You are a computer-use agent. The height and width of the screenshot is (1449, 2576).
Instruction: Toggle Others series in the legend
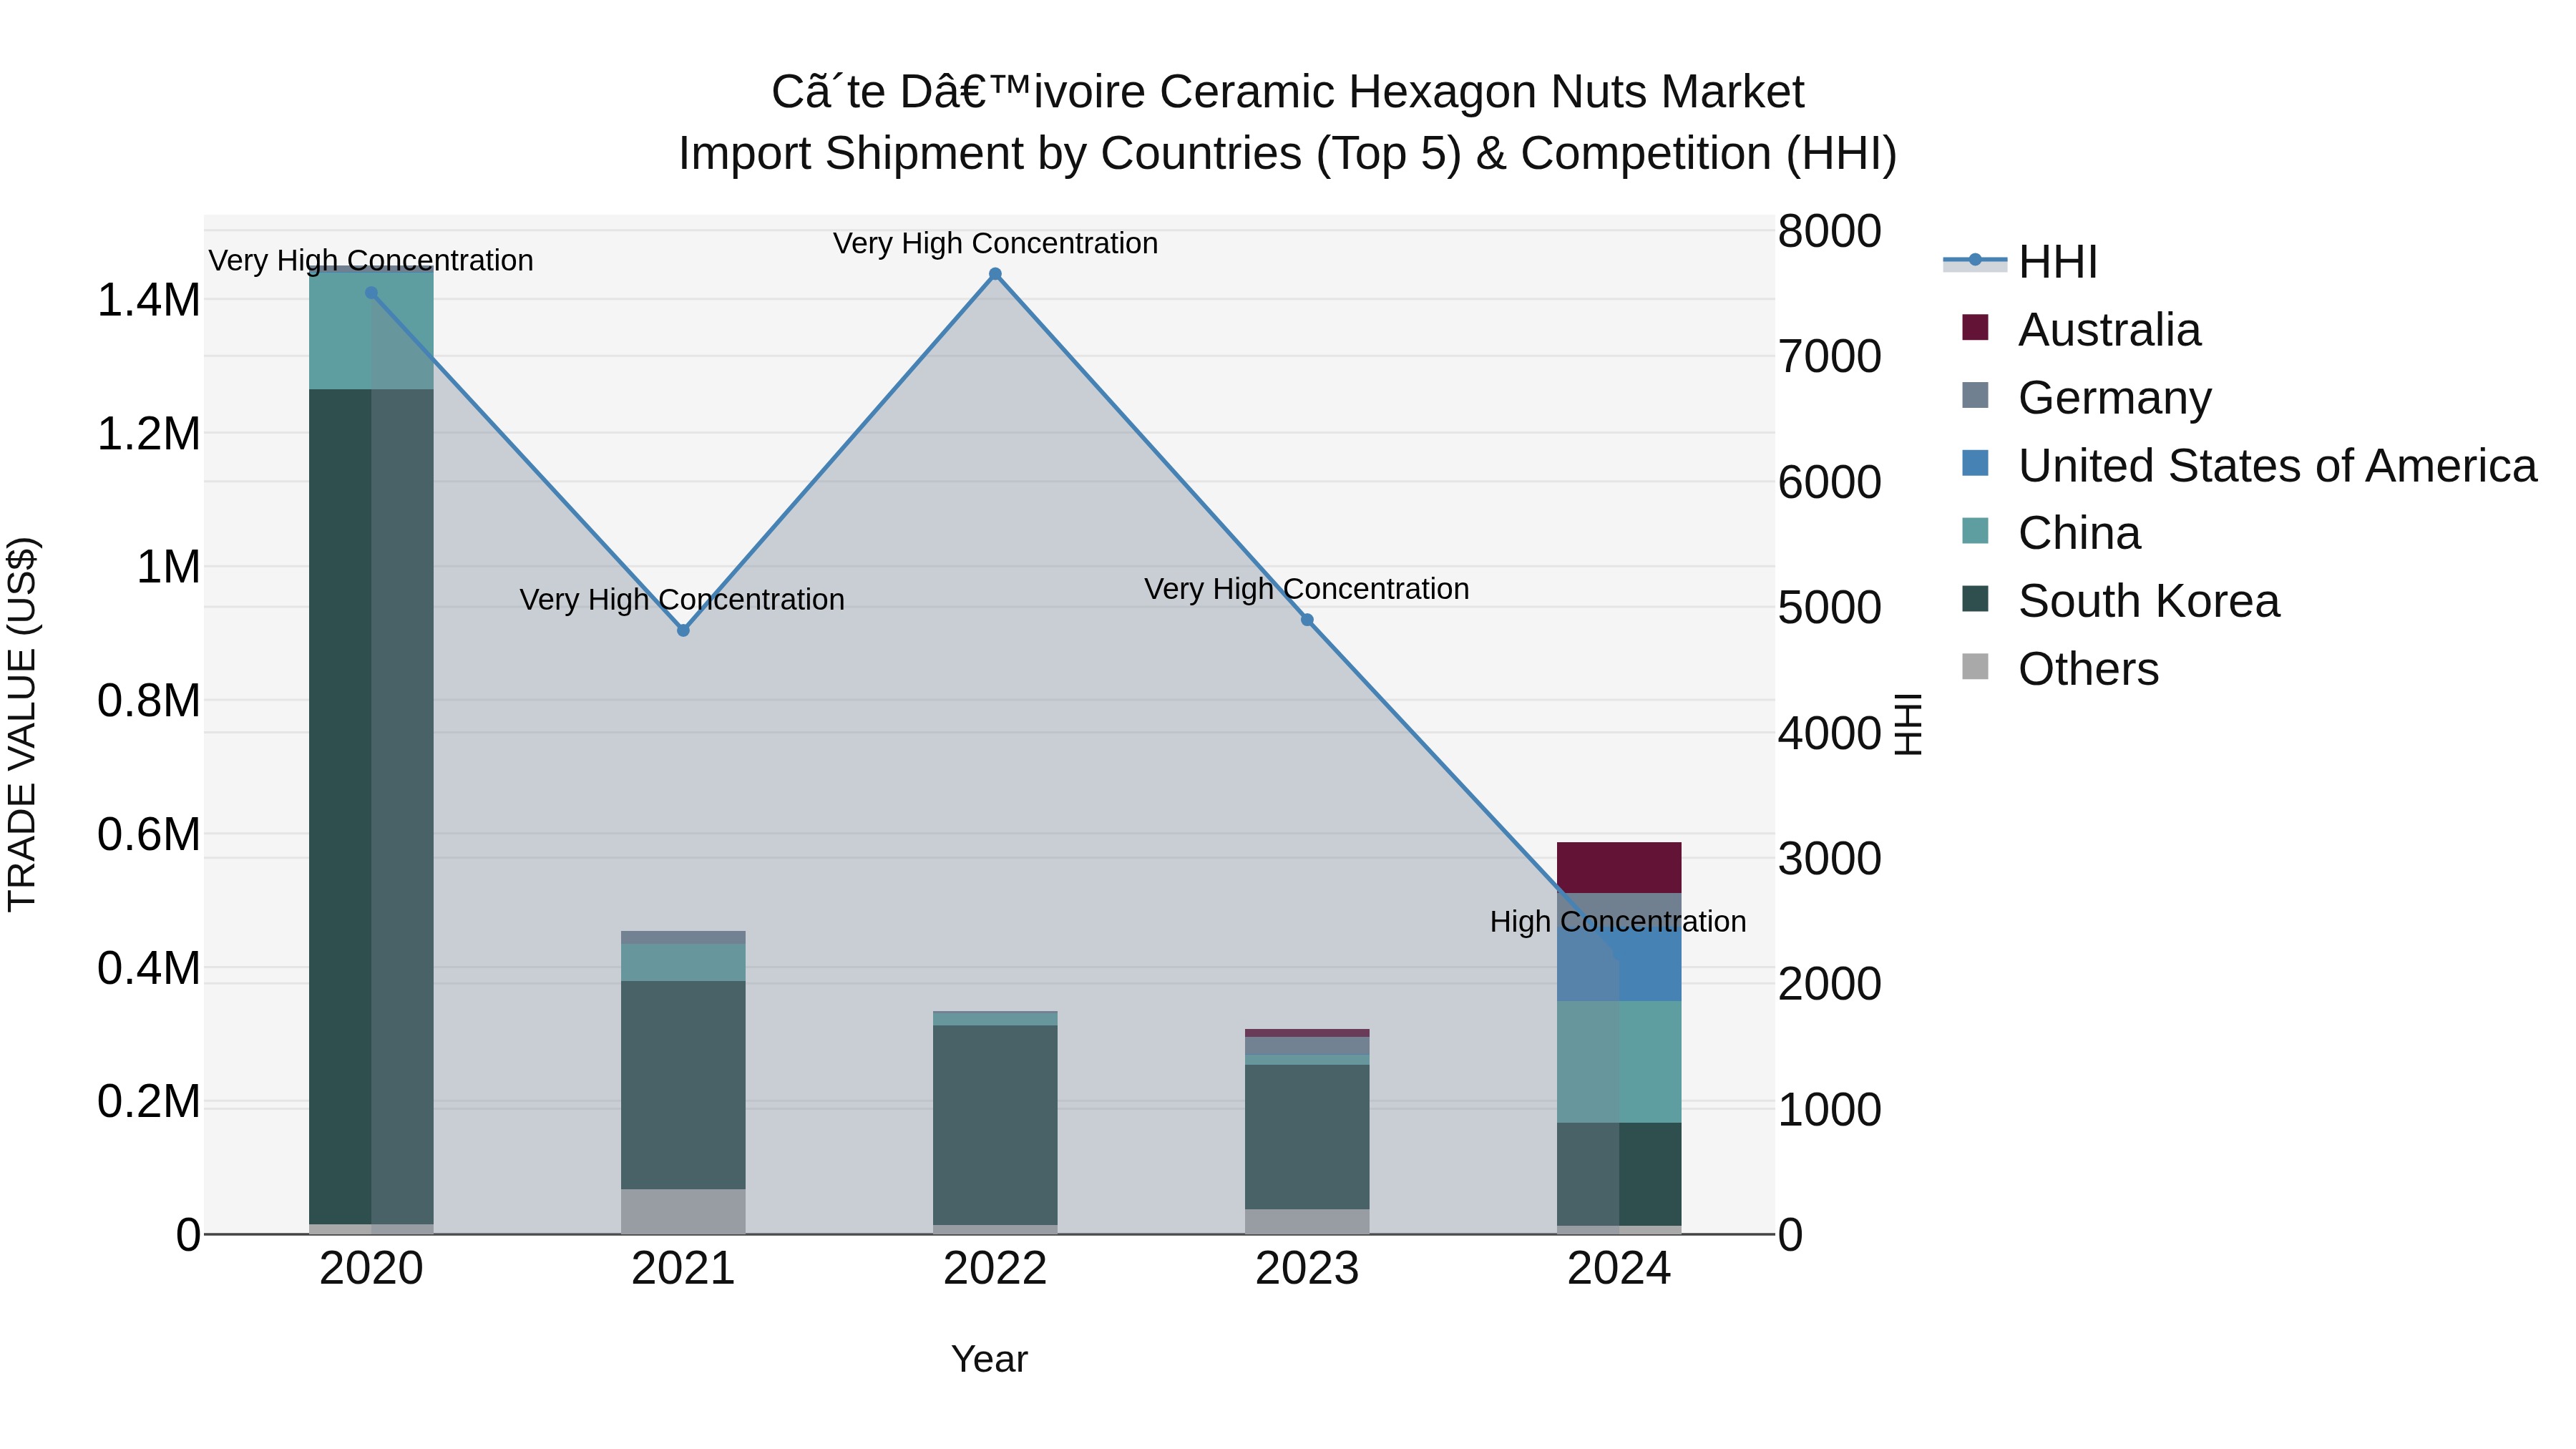click(2060, 669)
